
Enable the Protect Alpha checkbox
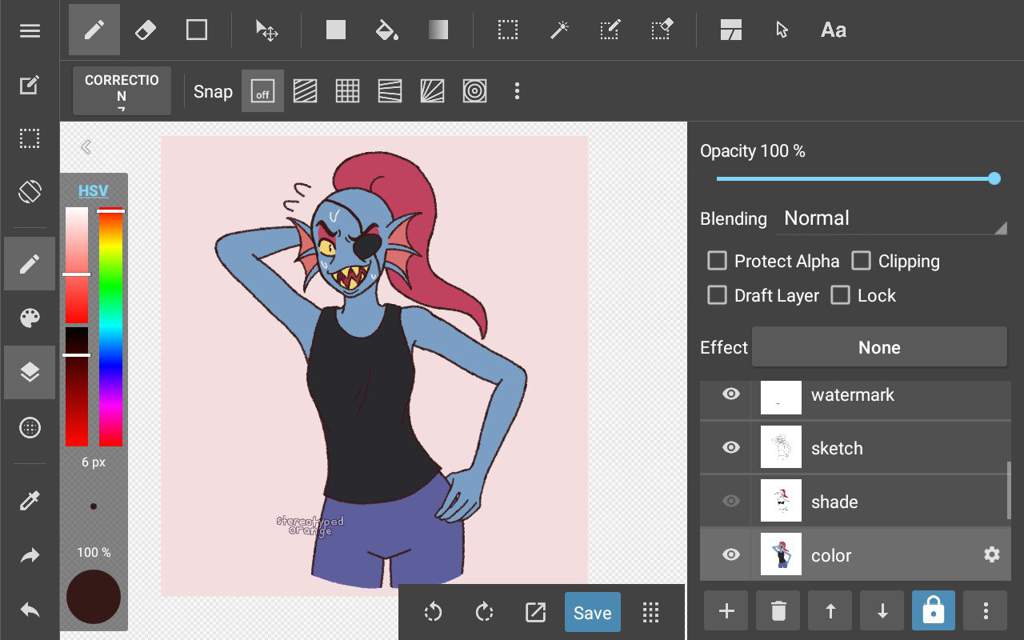tap(717, 261)
